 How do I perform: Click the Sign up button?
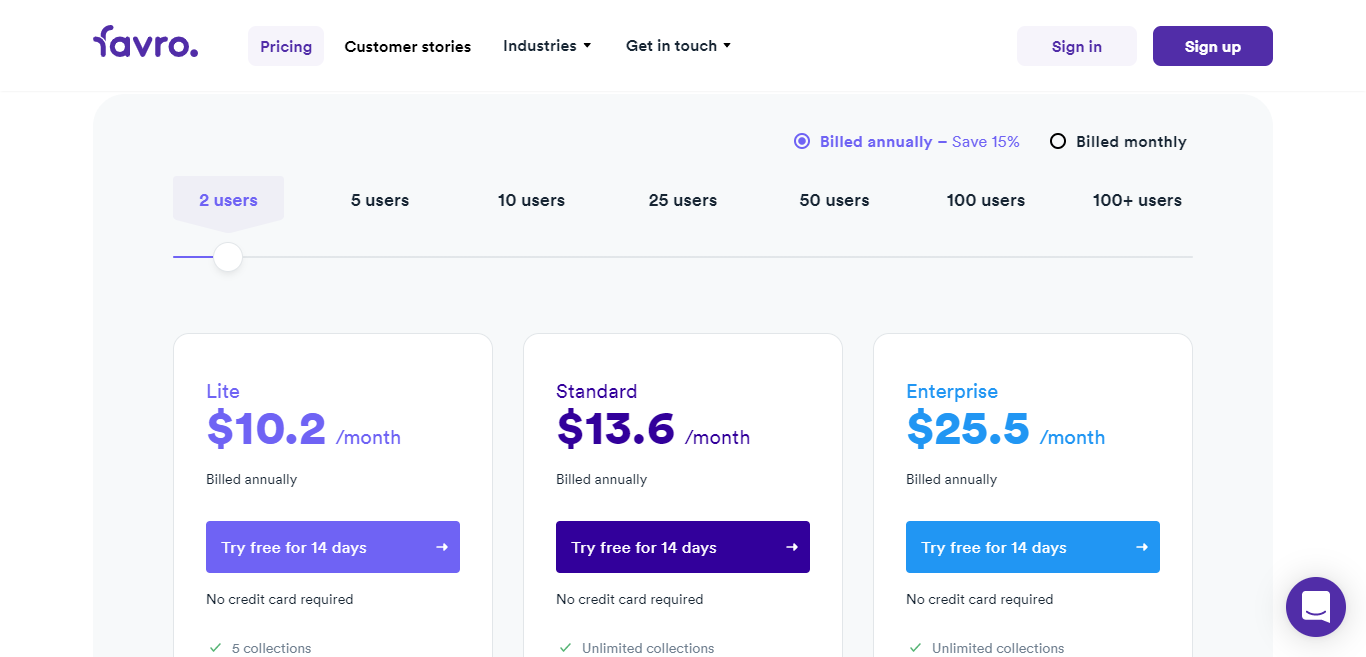point(1213,46)
